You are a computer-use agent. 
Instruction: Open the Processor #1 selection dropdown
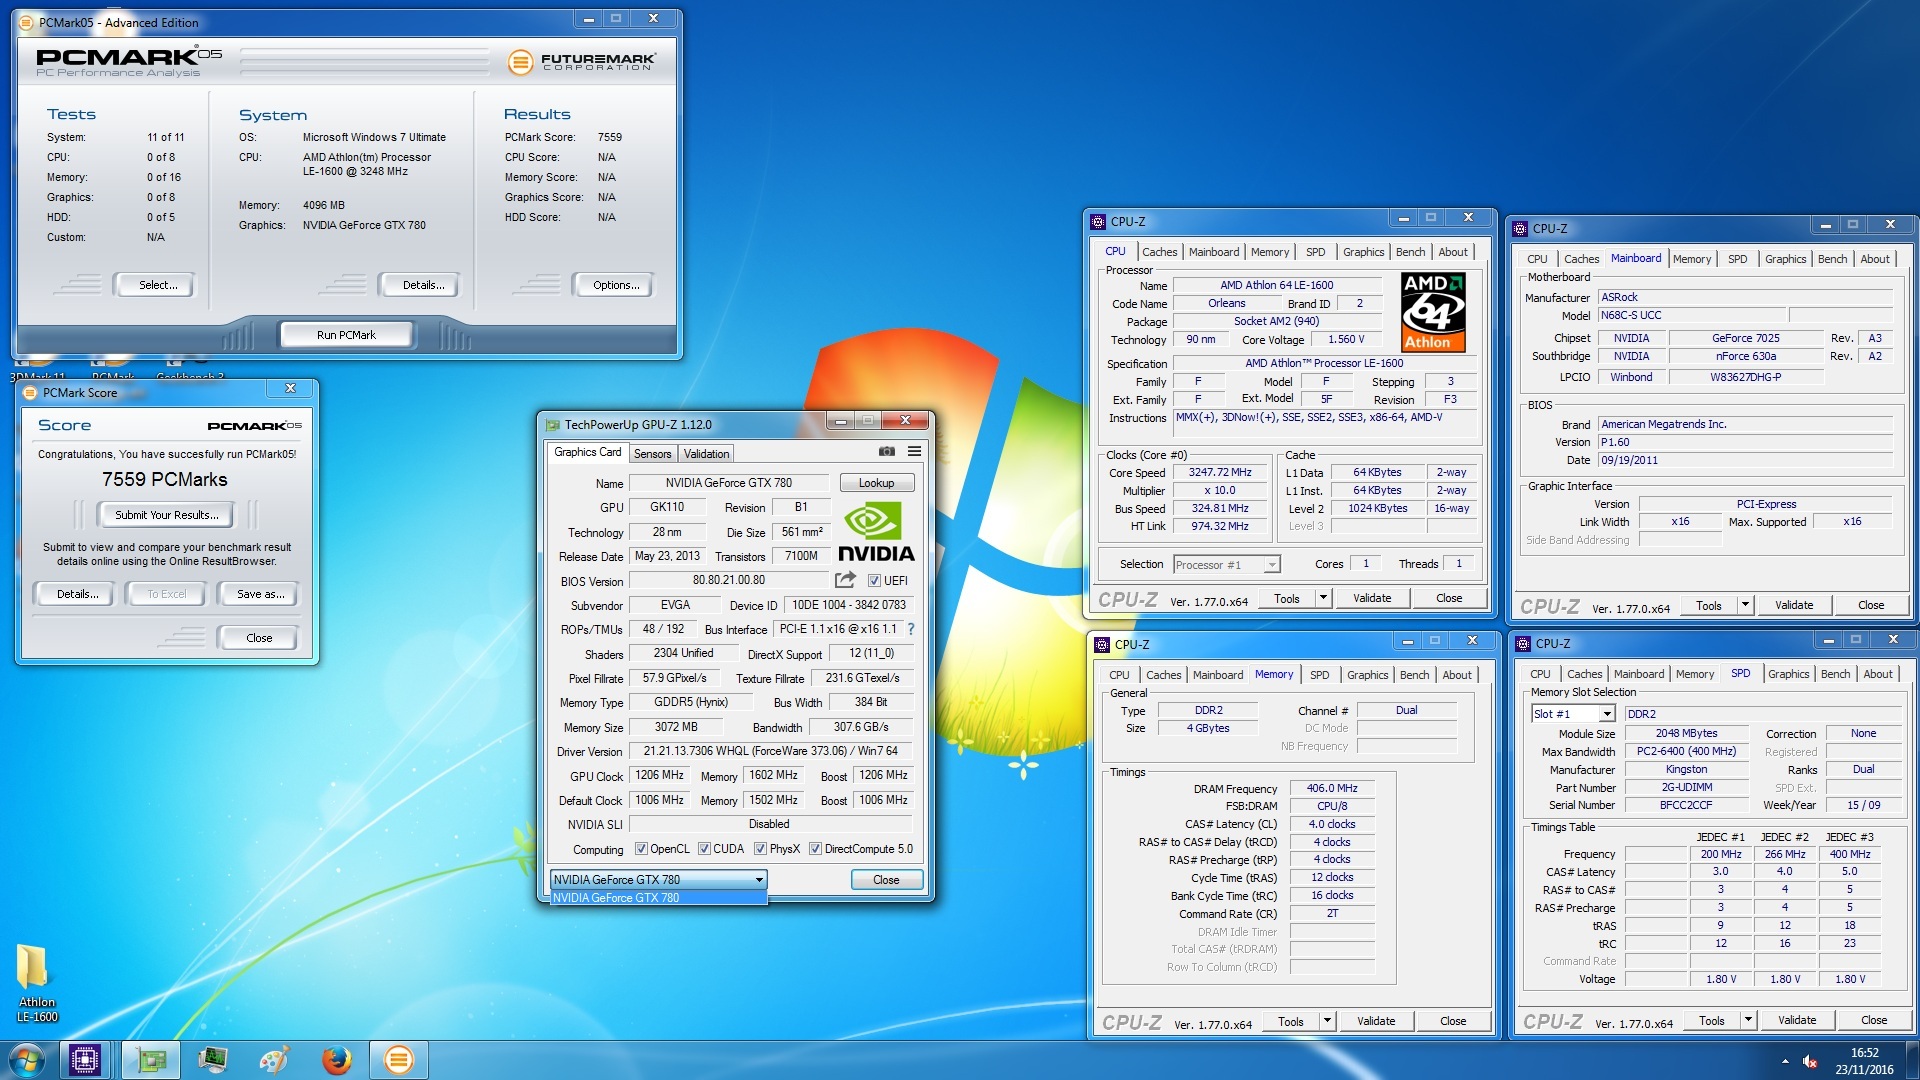click(x=1227, y=565)
